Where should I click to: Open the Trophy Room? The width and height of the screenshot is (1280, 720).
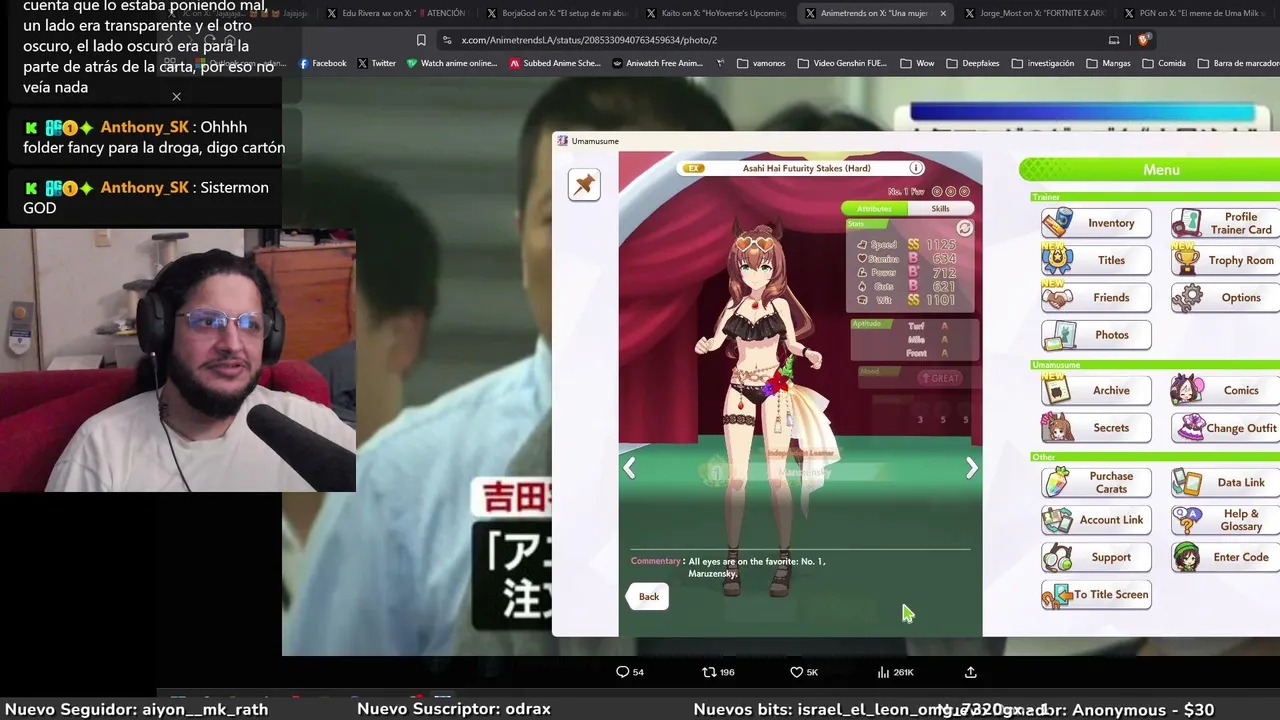[x=1226, y=260]
